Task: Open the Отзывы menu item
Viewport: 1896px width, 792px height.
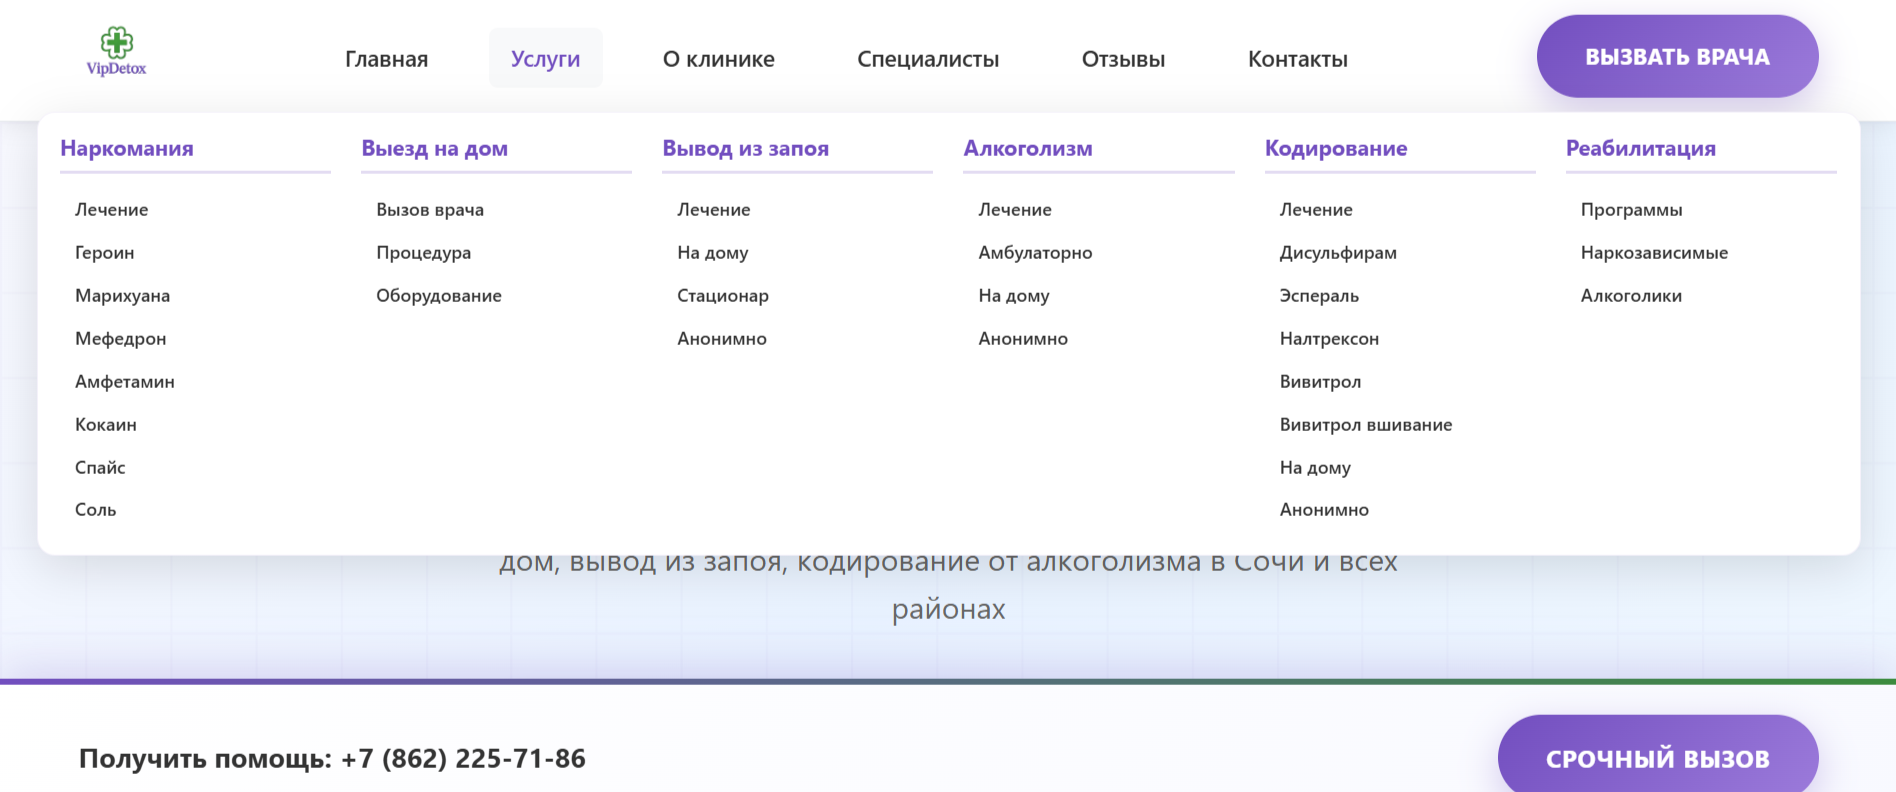Action: (1124, 59)
